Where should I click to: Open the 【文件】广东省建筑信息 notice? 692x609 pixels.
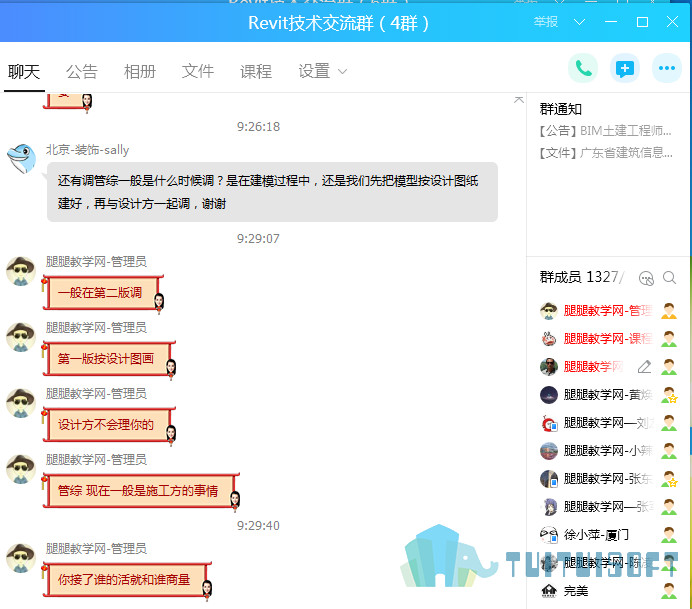coord(606,153)
